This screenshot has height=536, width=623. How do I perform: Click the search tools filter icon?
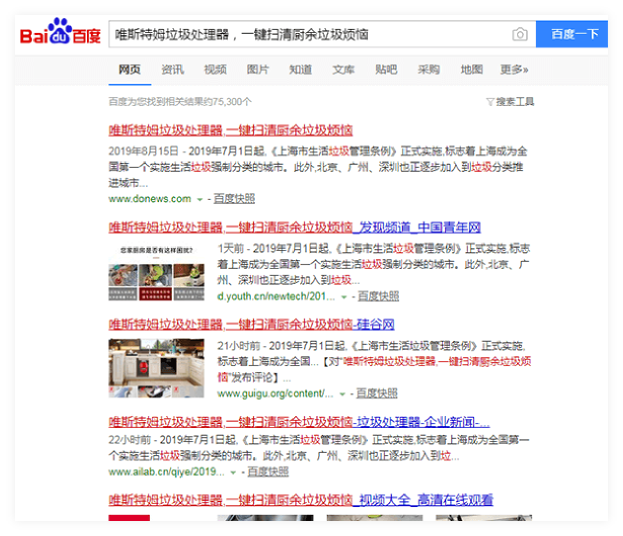pos(490,102)
